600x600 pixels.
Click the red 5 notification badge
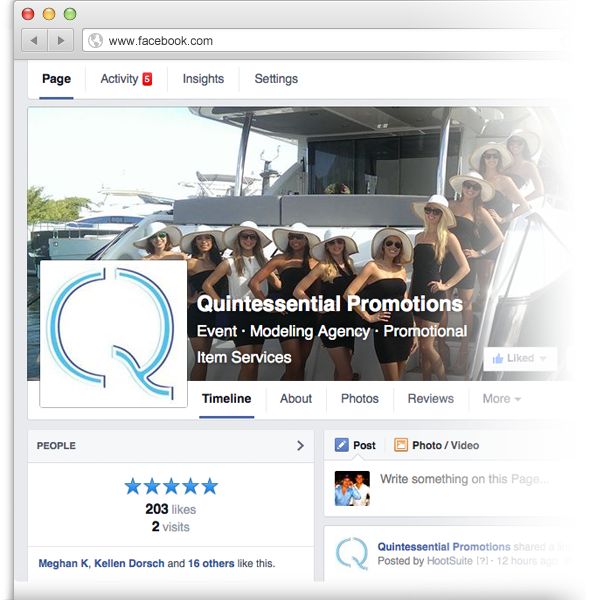pos(147,79)
